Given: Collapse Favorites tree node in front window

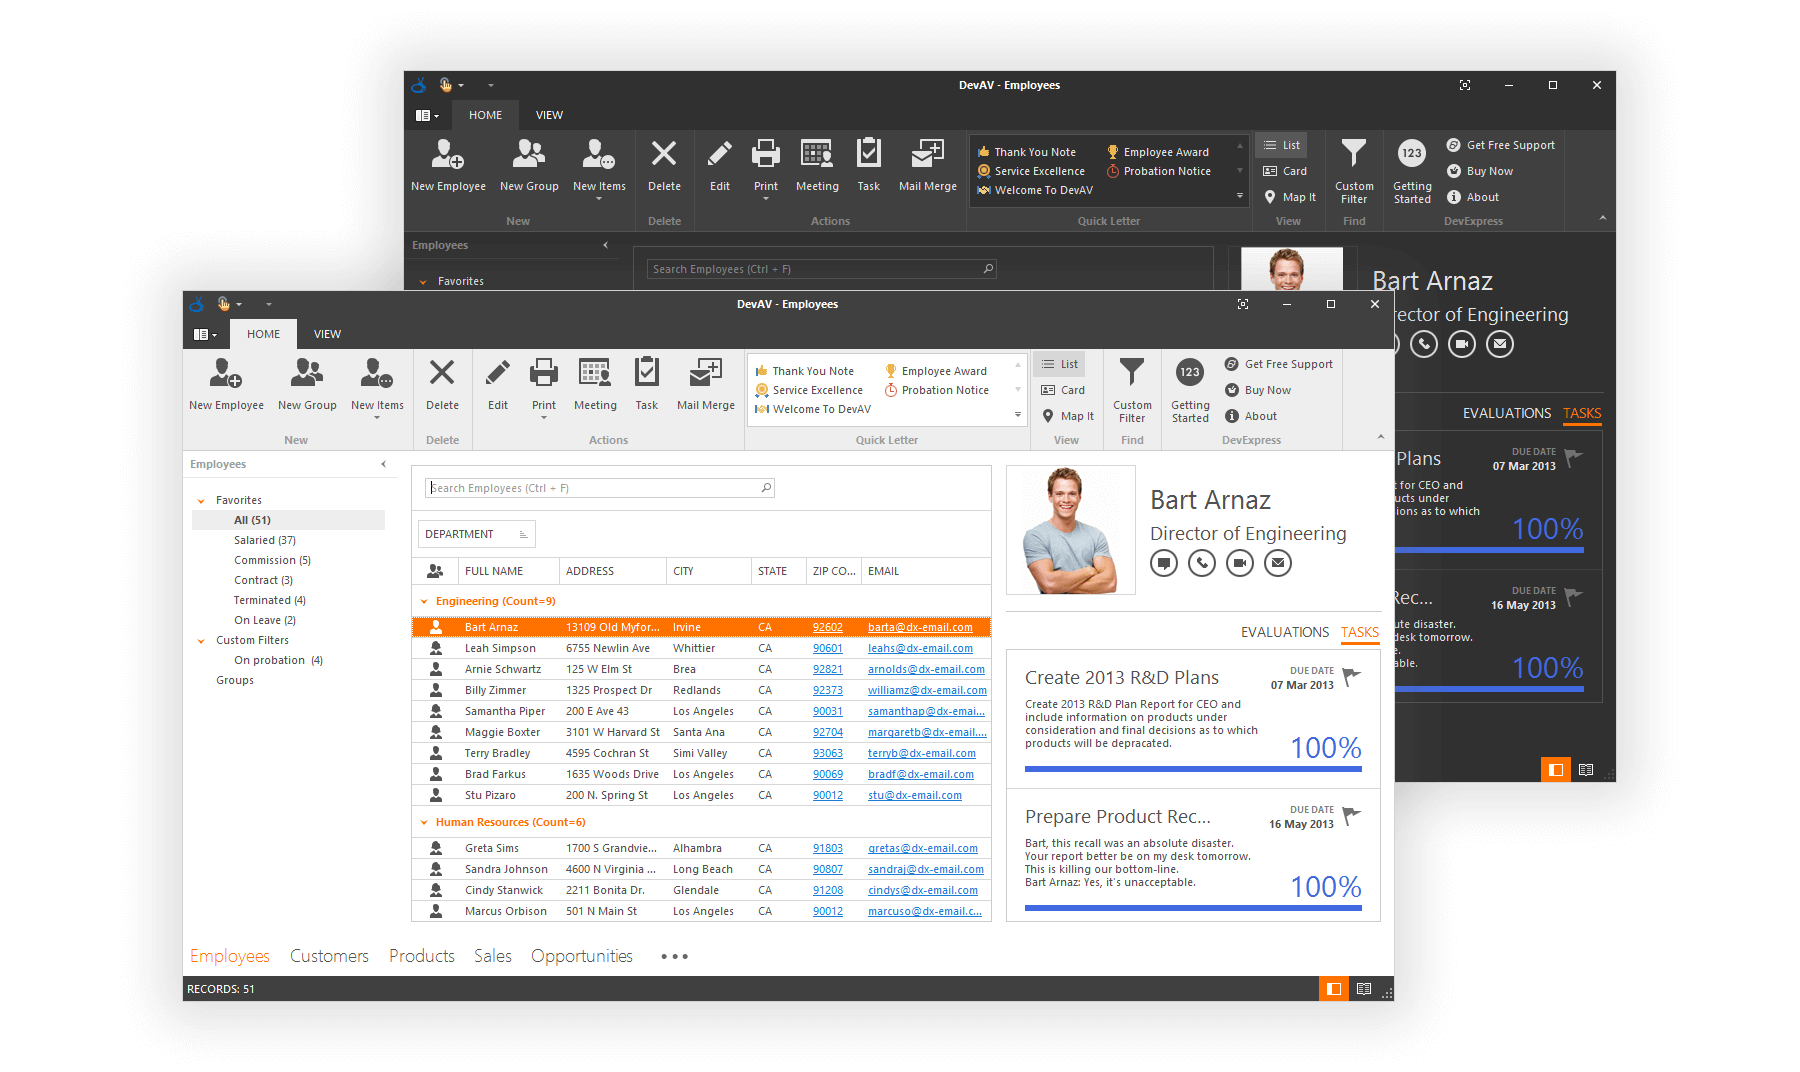Looking at the screenshot, I should (201, 501).
